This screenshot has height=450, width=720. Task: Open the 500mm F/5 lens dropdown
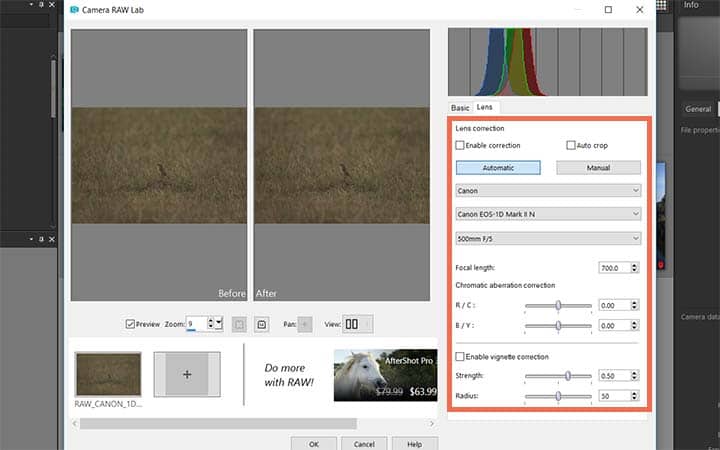(548, 238)
